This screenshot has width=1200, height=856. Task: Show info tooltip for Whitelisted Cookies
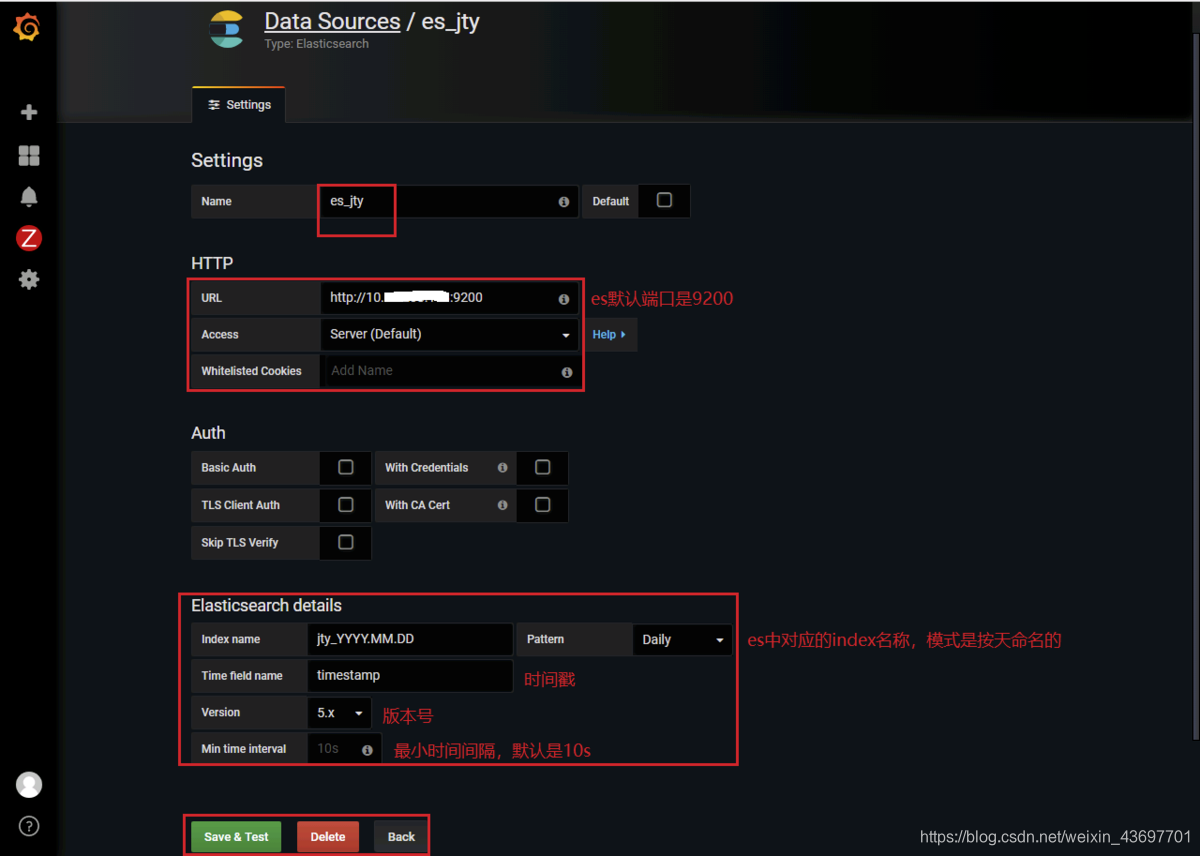(x=567, y=372)
